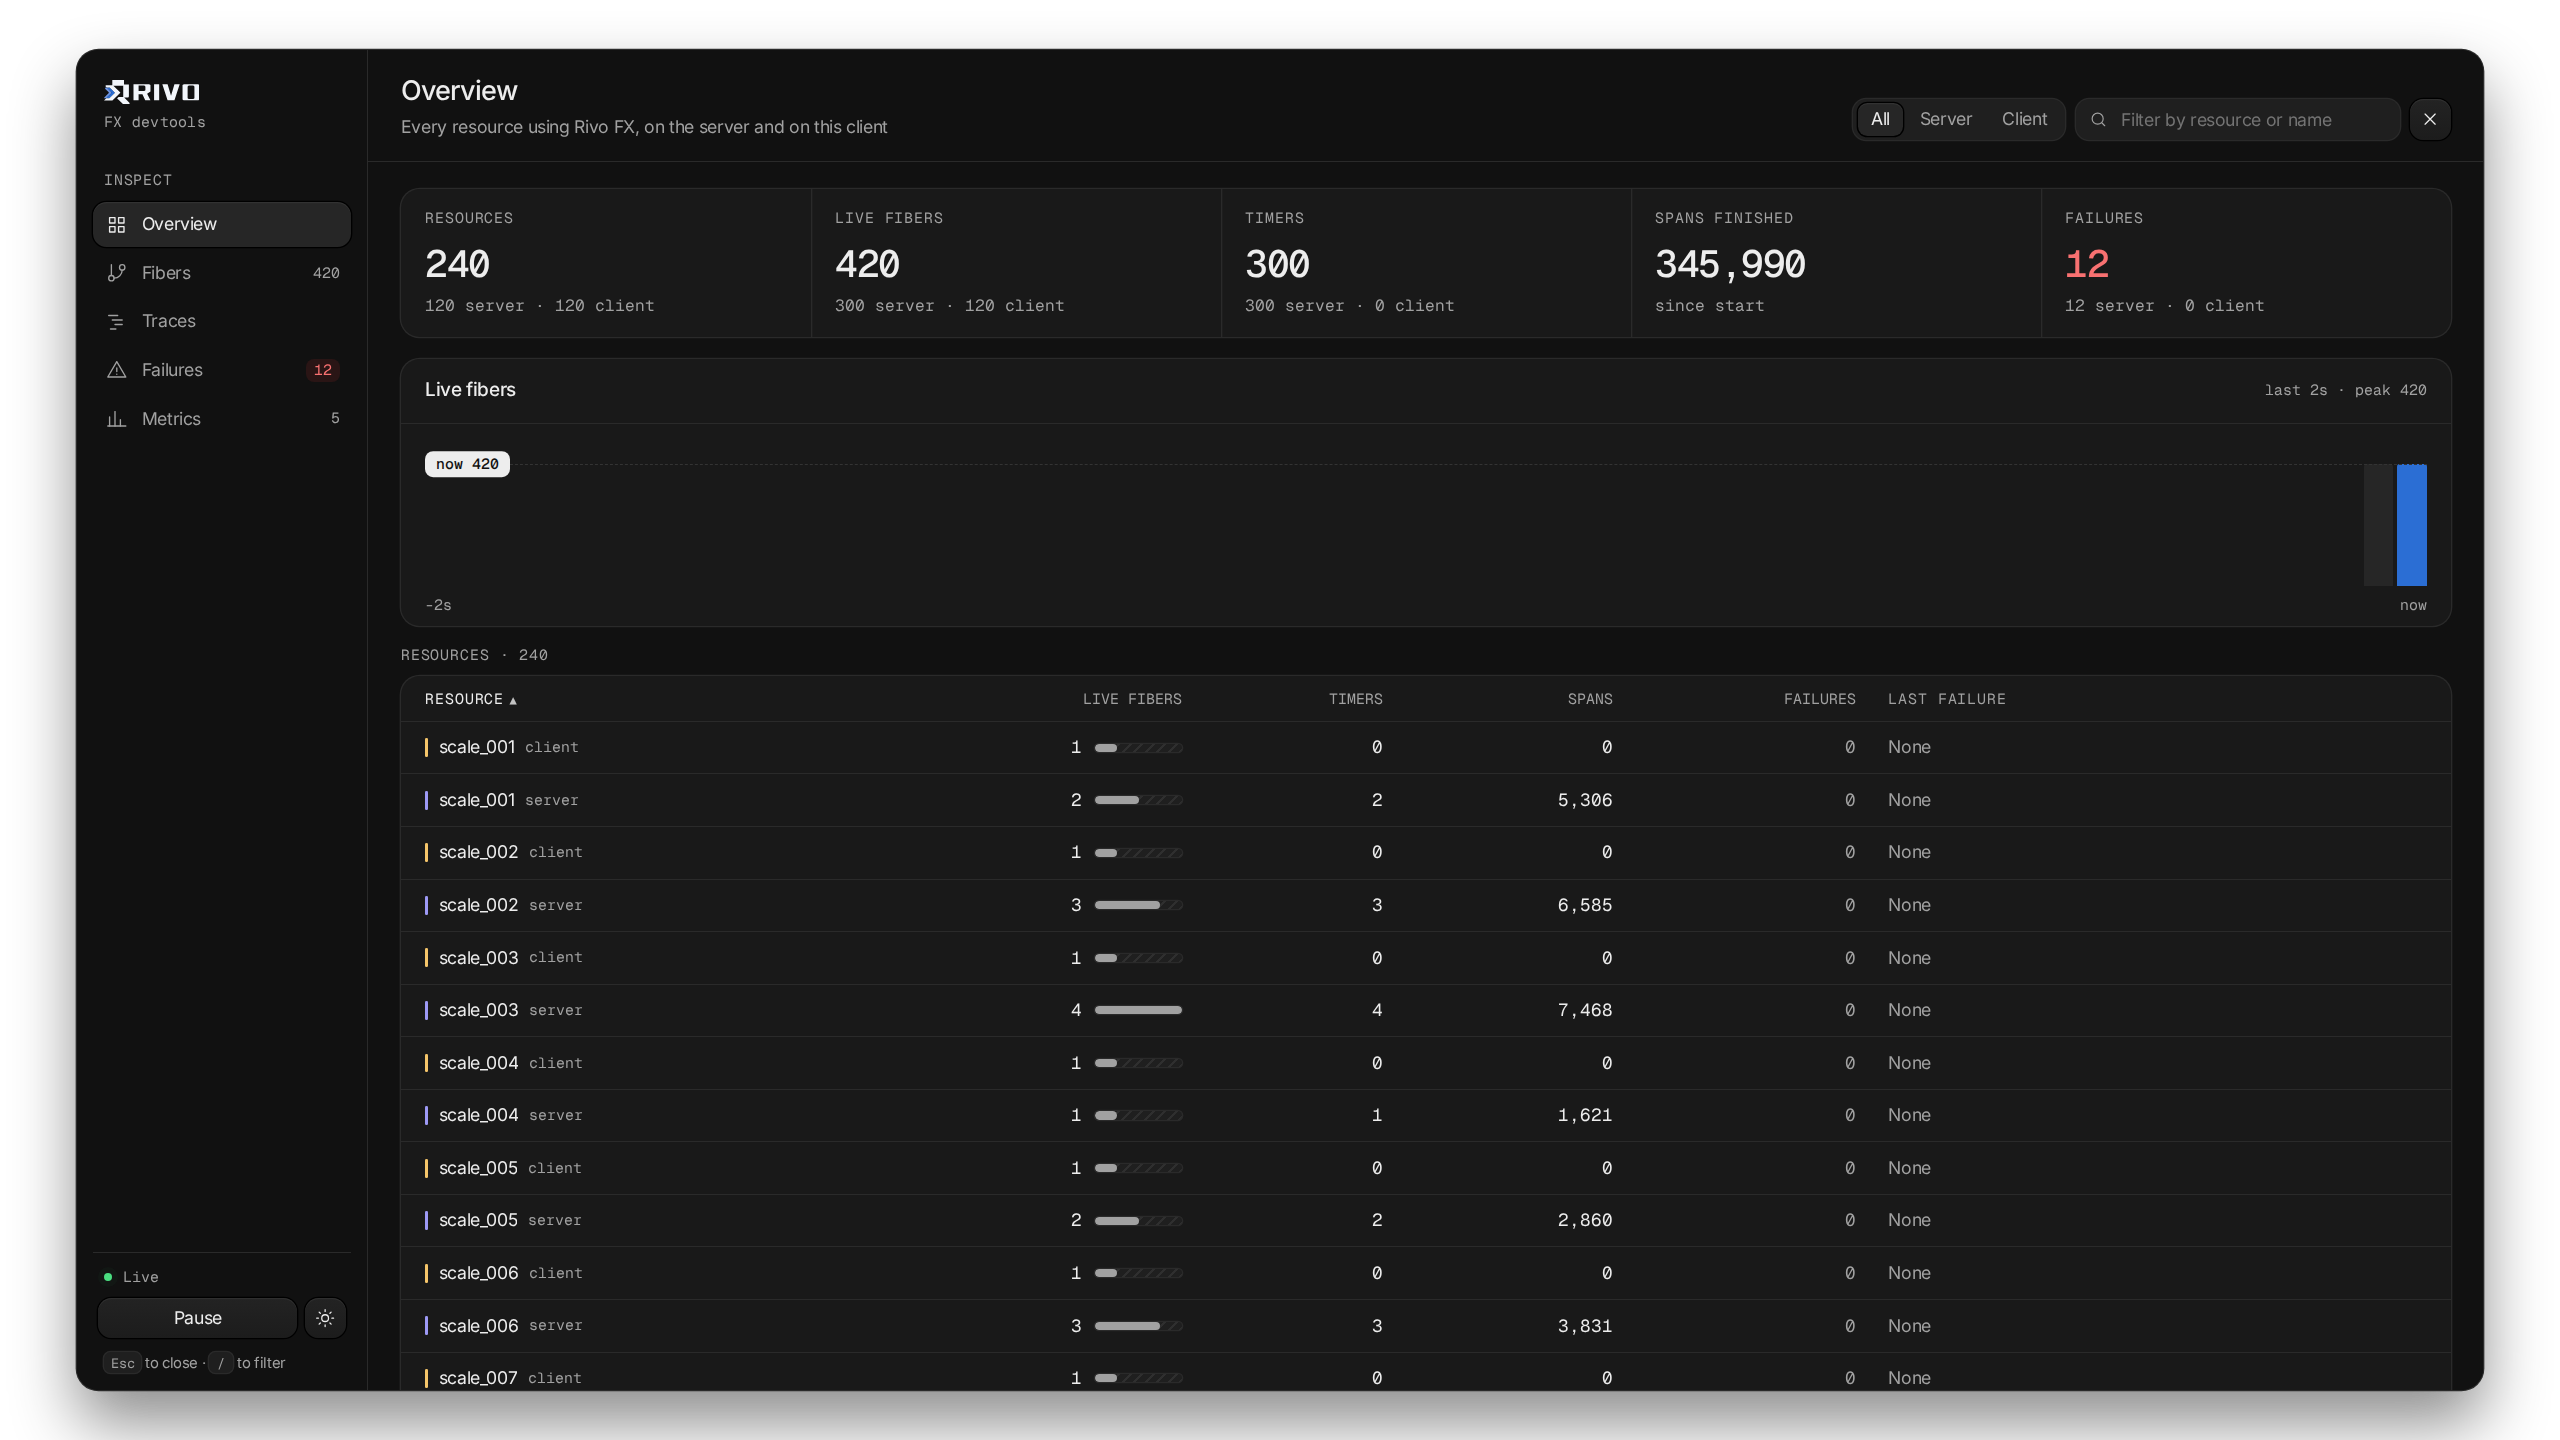Open the Fibers page
This screenshot has width=2560, height=1440.
(x=222, y=273)
